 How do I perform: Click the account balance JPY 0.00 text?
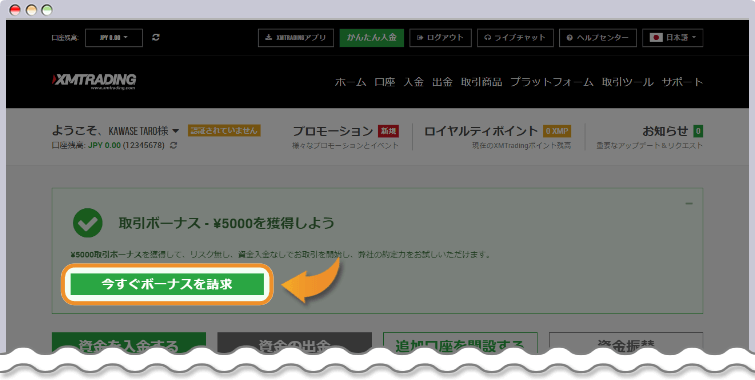coord(104,145)
